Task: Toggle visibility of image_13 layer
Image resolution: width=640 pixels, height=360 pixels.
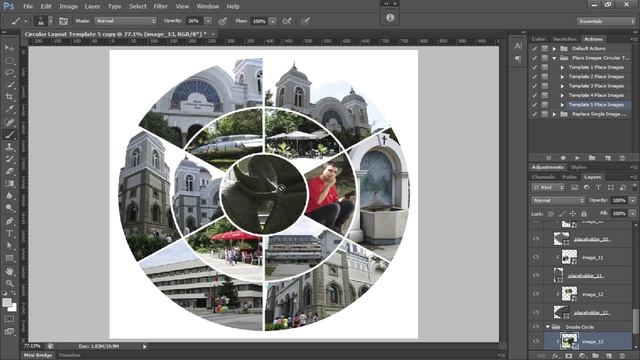Action: [536, 341]
